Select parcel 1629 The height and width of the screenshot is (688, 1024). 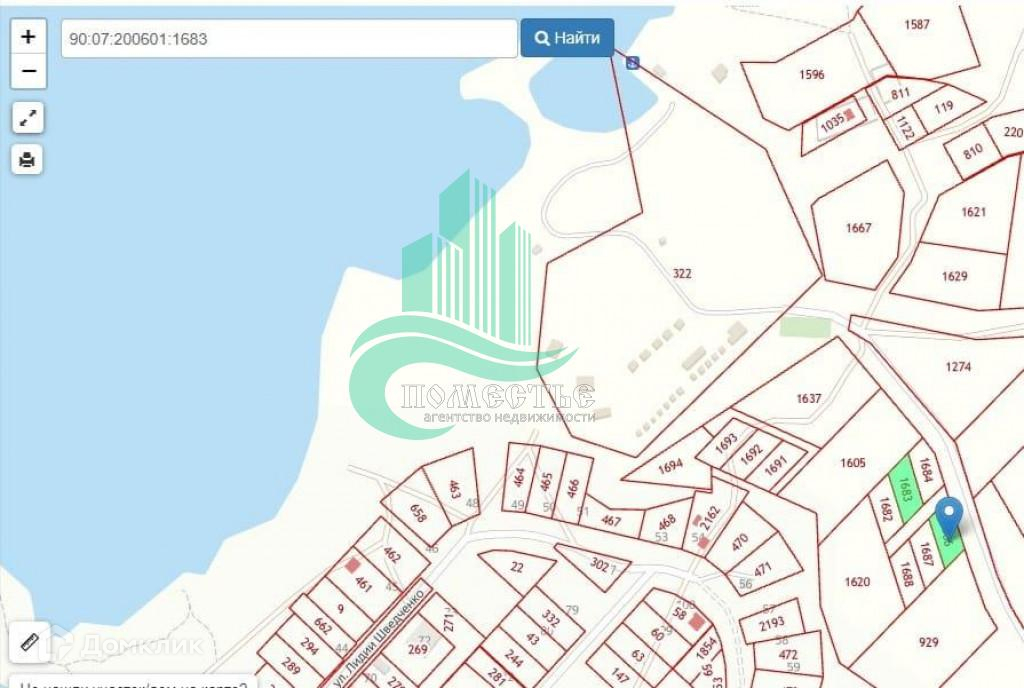954,276
